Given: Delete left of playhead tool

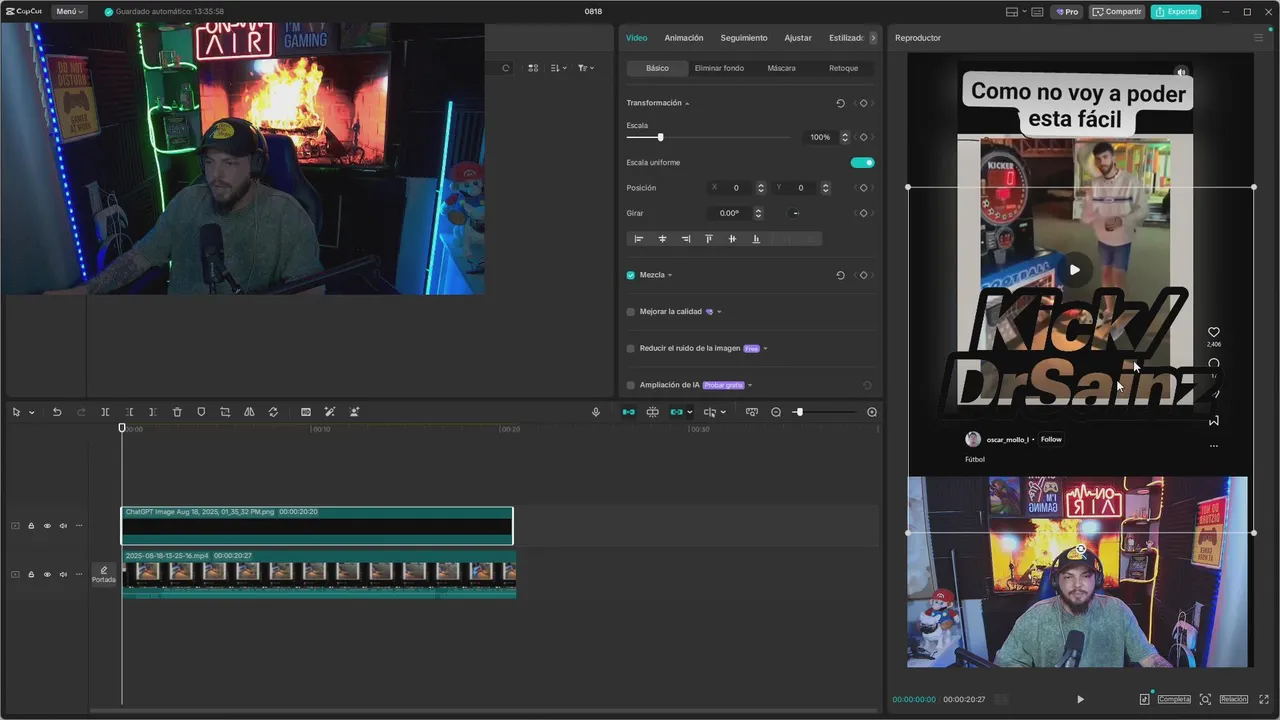Looking at the screenshot, I should (129, 412).
